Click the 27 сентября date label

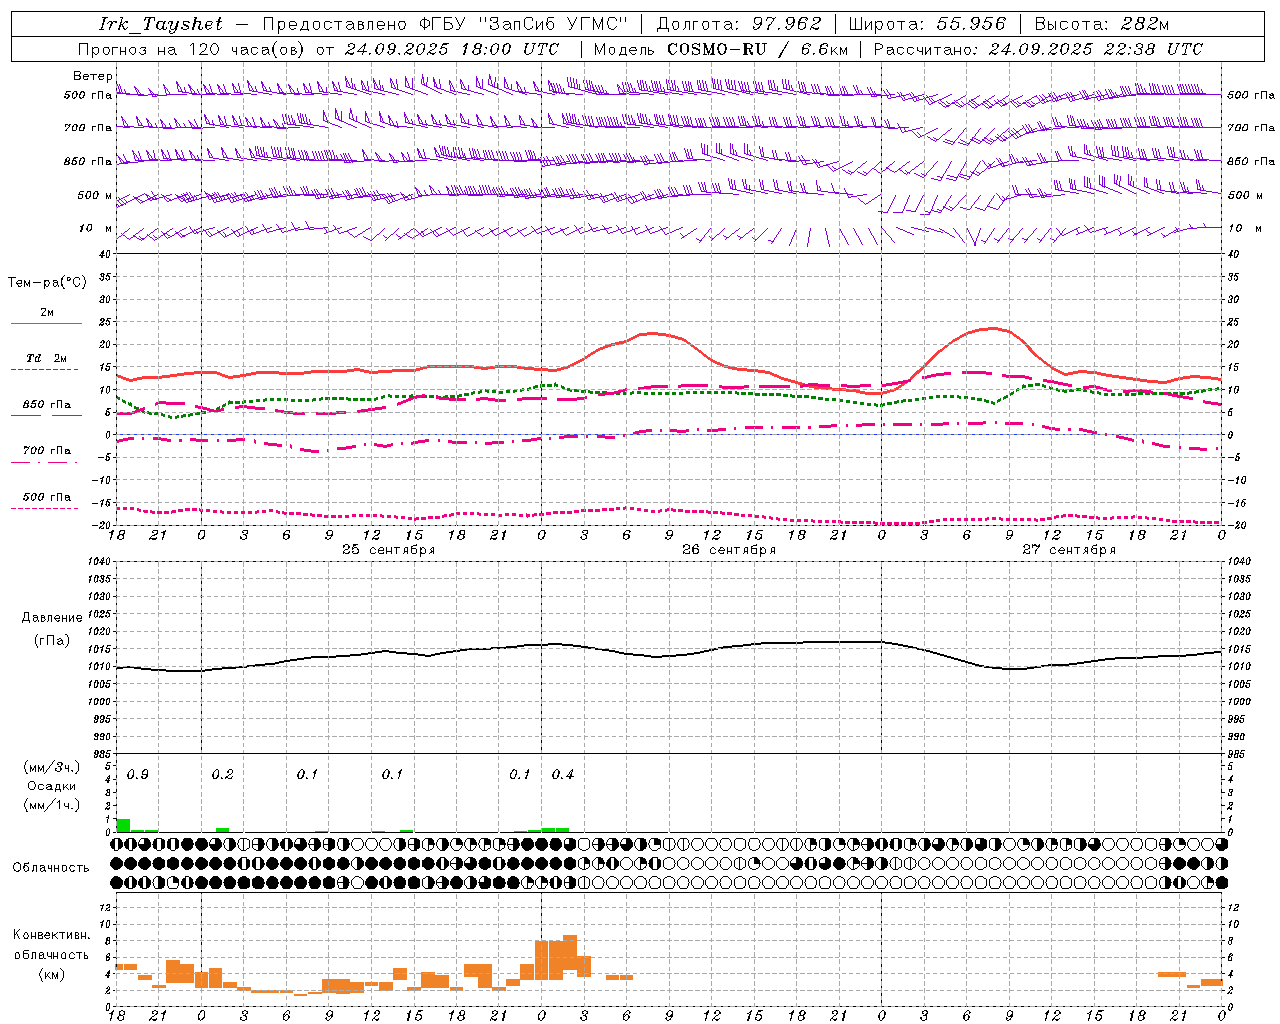click(1069, 550)
